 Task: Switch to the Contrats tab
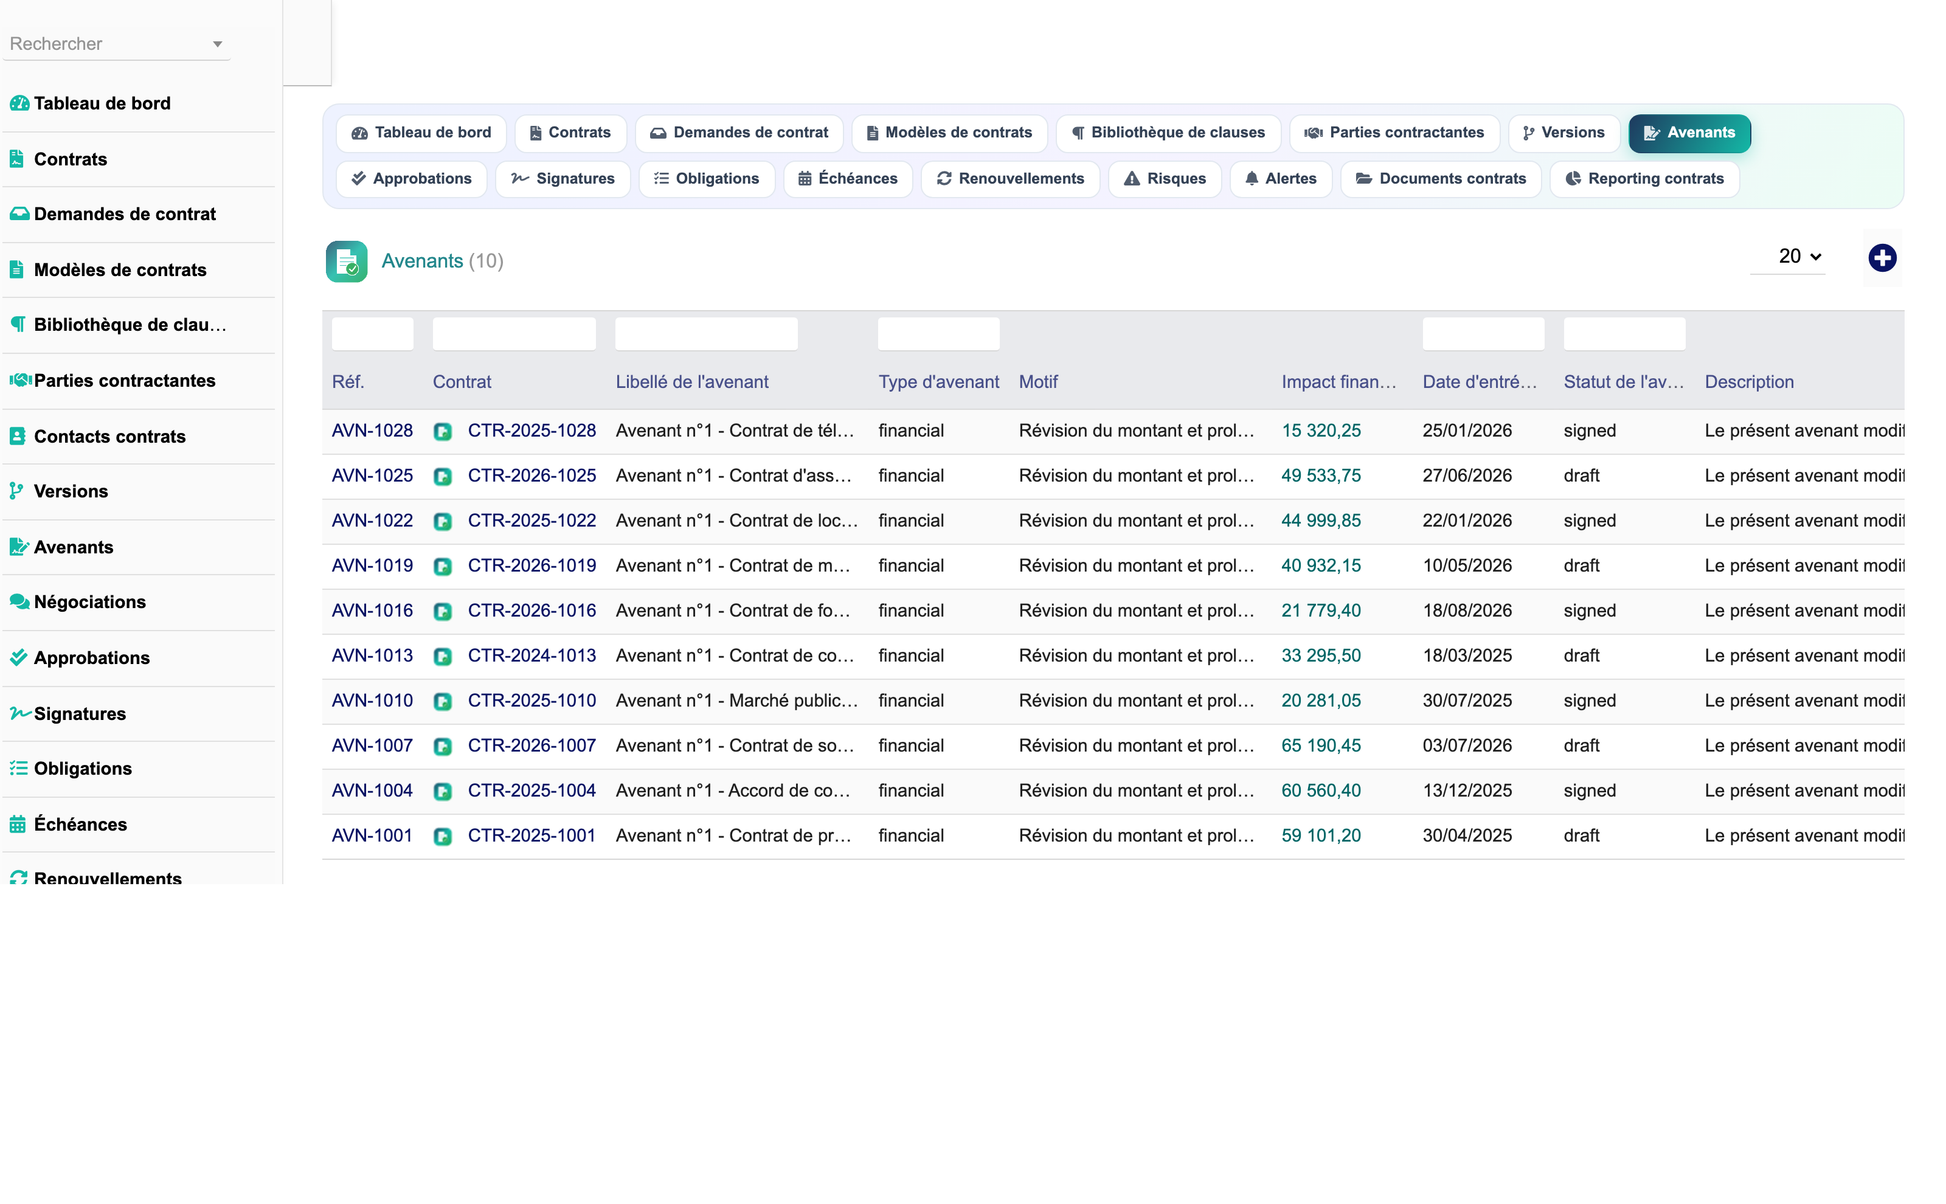point(570,133)
